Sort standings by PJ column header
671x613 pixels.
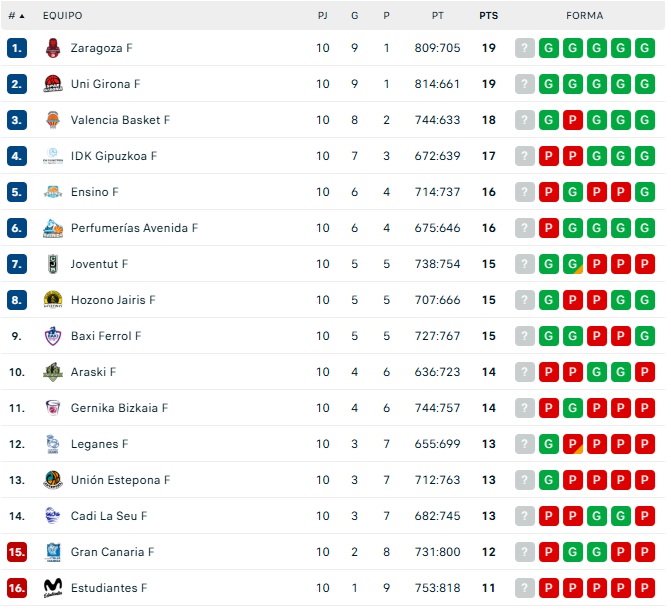[x=322, y=16]
